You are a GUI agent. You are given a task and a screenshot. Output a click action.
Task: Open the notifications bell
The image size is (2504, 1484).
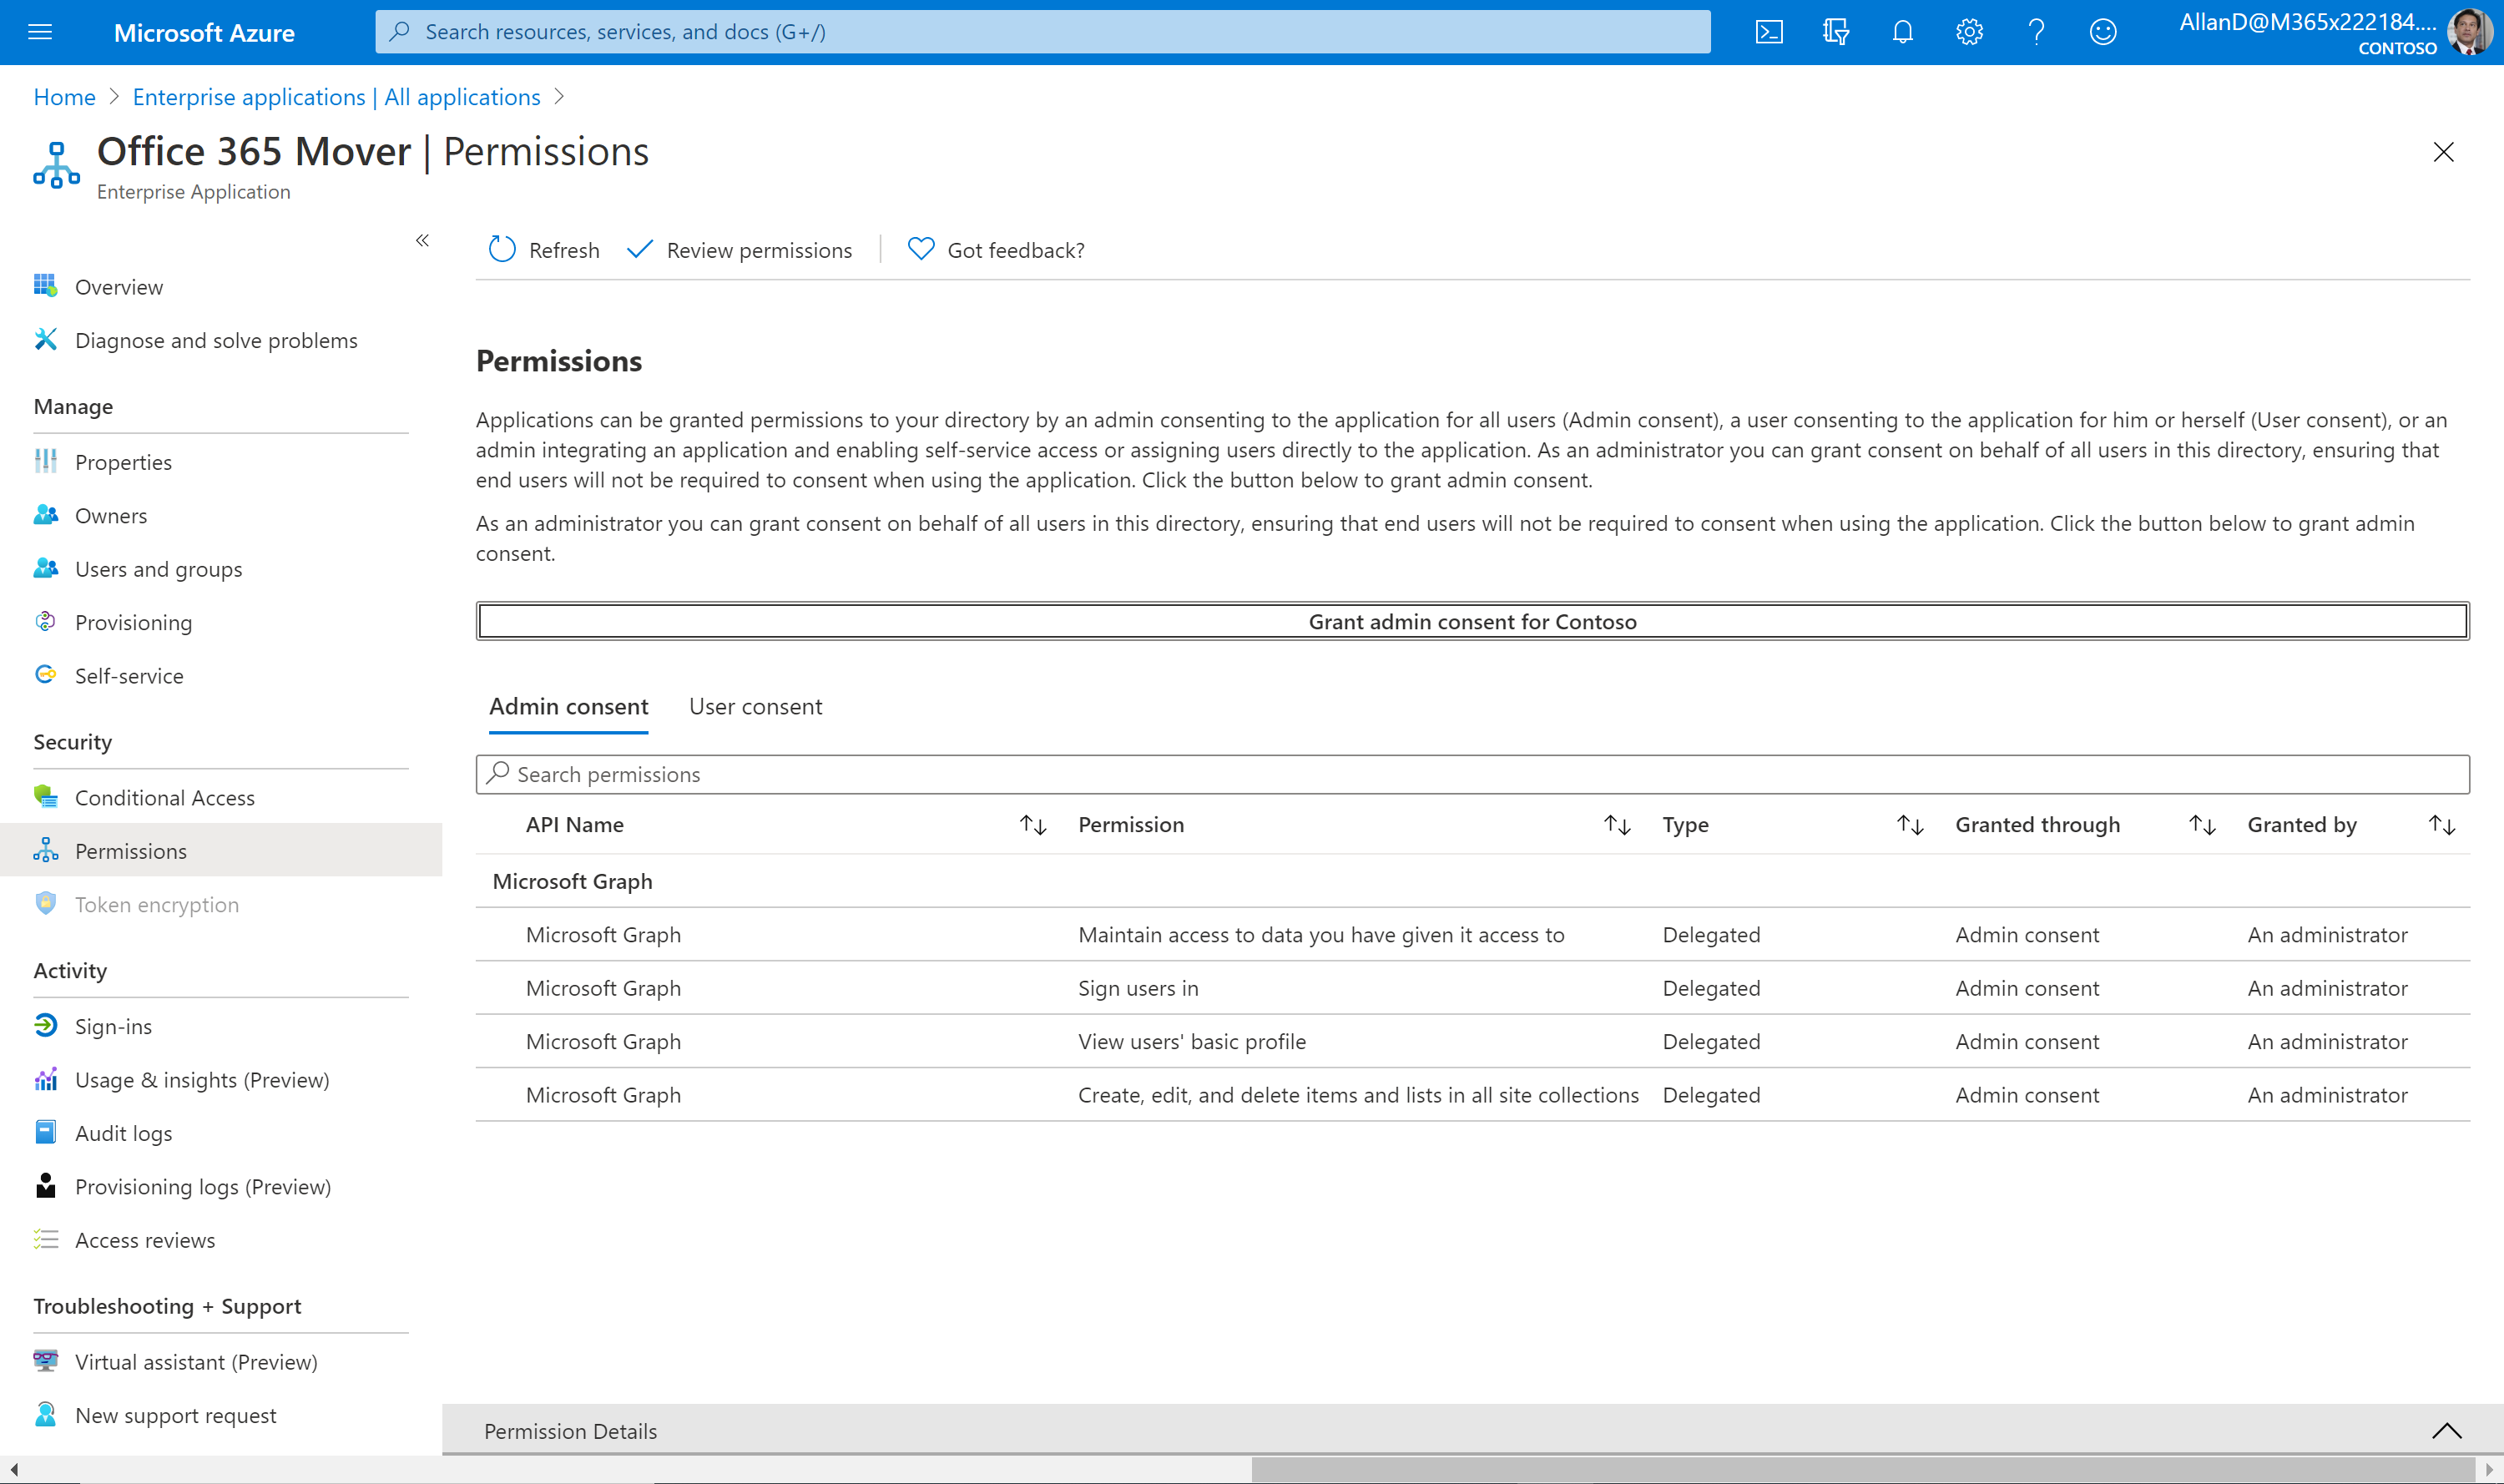tap(1901, 31)
